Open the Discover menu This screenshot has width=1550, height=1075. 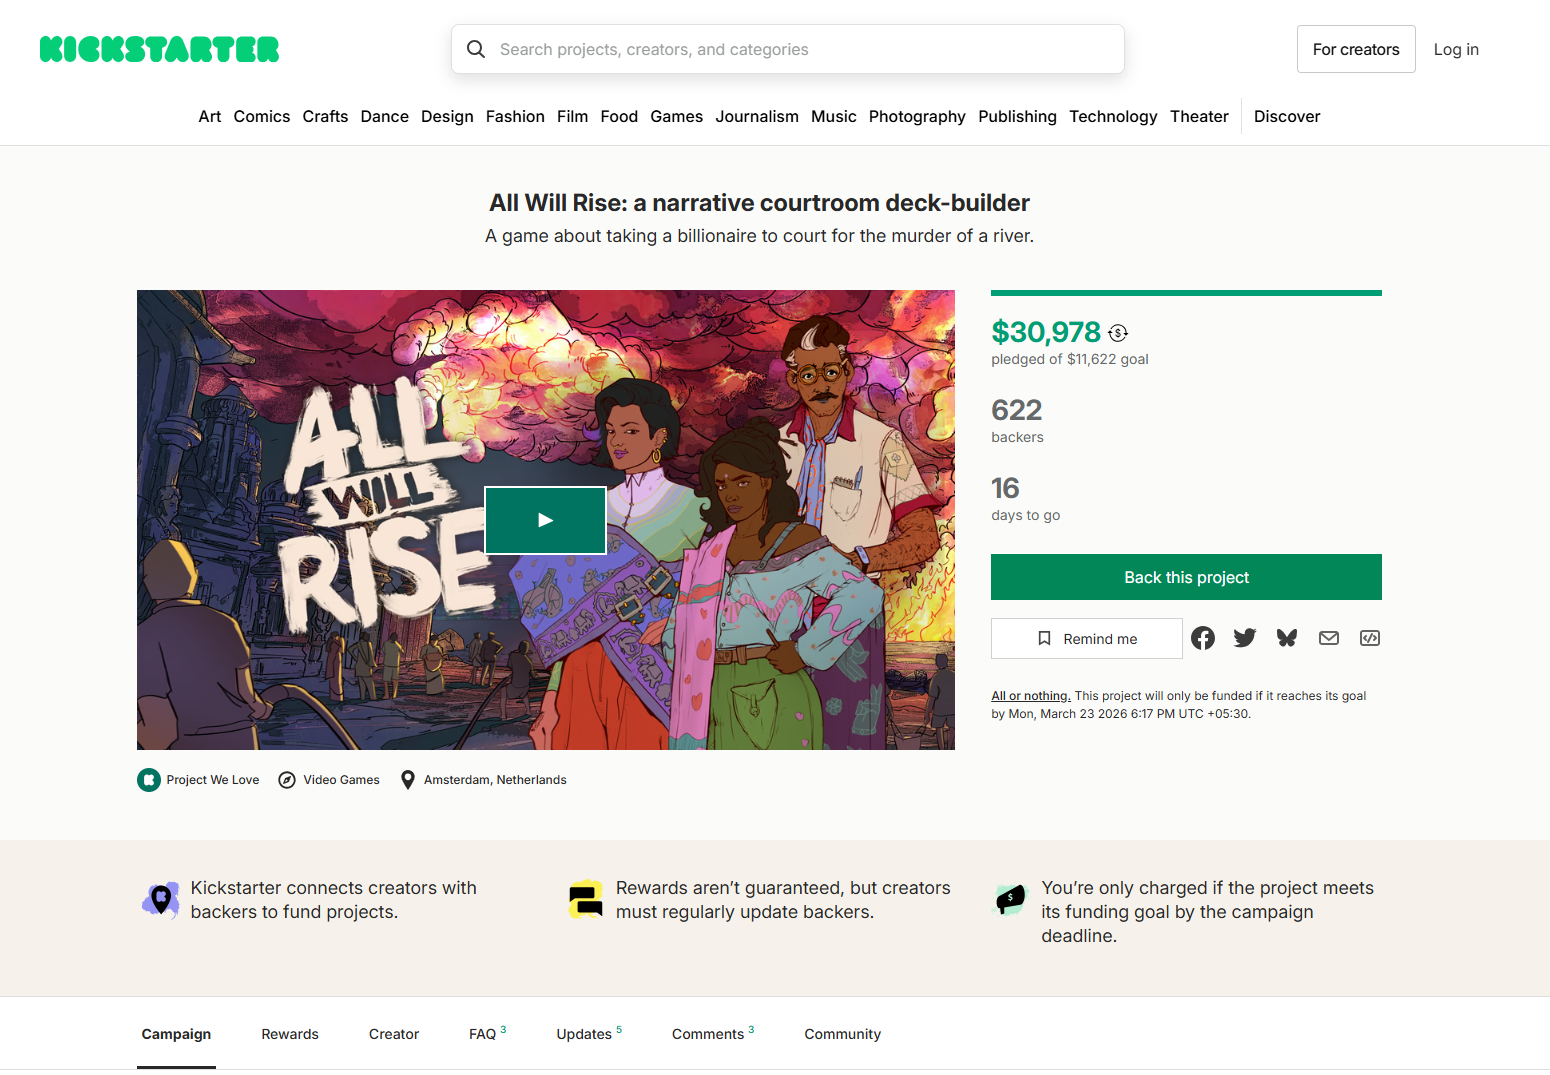click(1286, 116)
